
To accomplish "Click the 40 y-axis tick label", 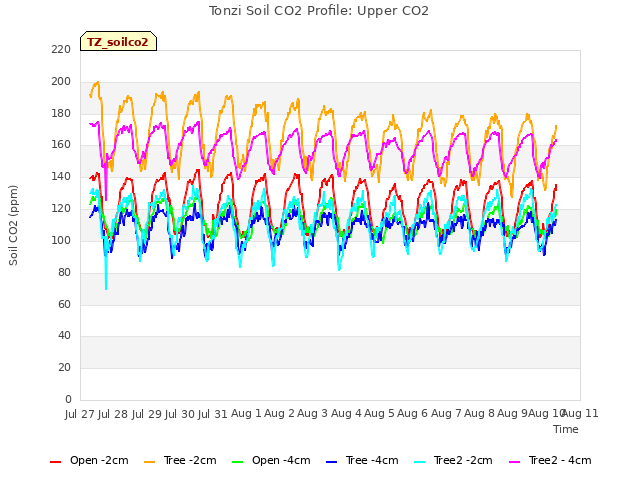I will 64,336.
